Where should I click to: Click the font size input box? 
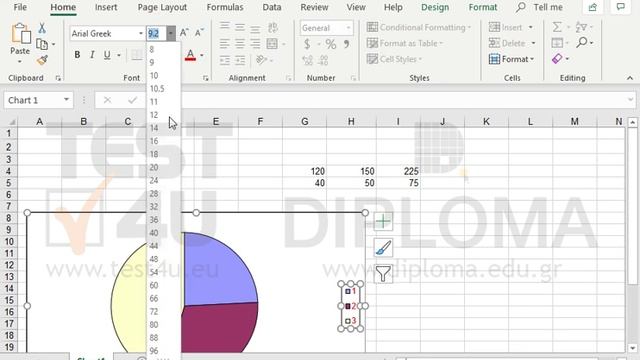(x=156, y=33)
